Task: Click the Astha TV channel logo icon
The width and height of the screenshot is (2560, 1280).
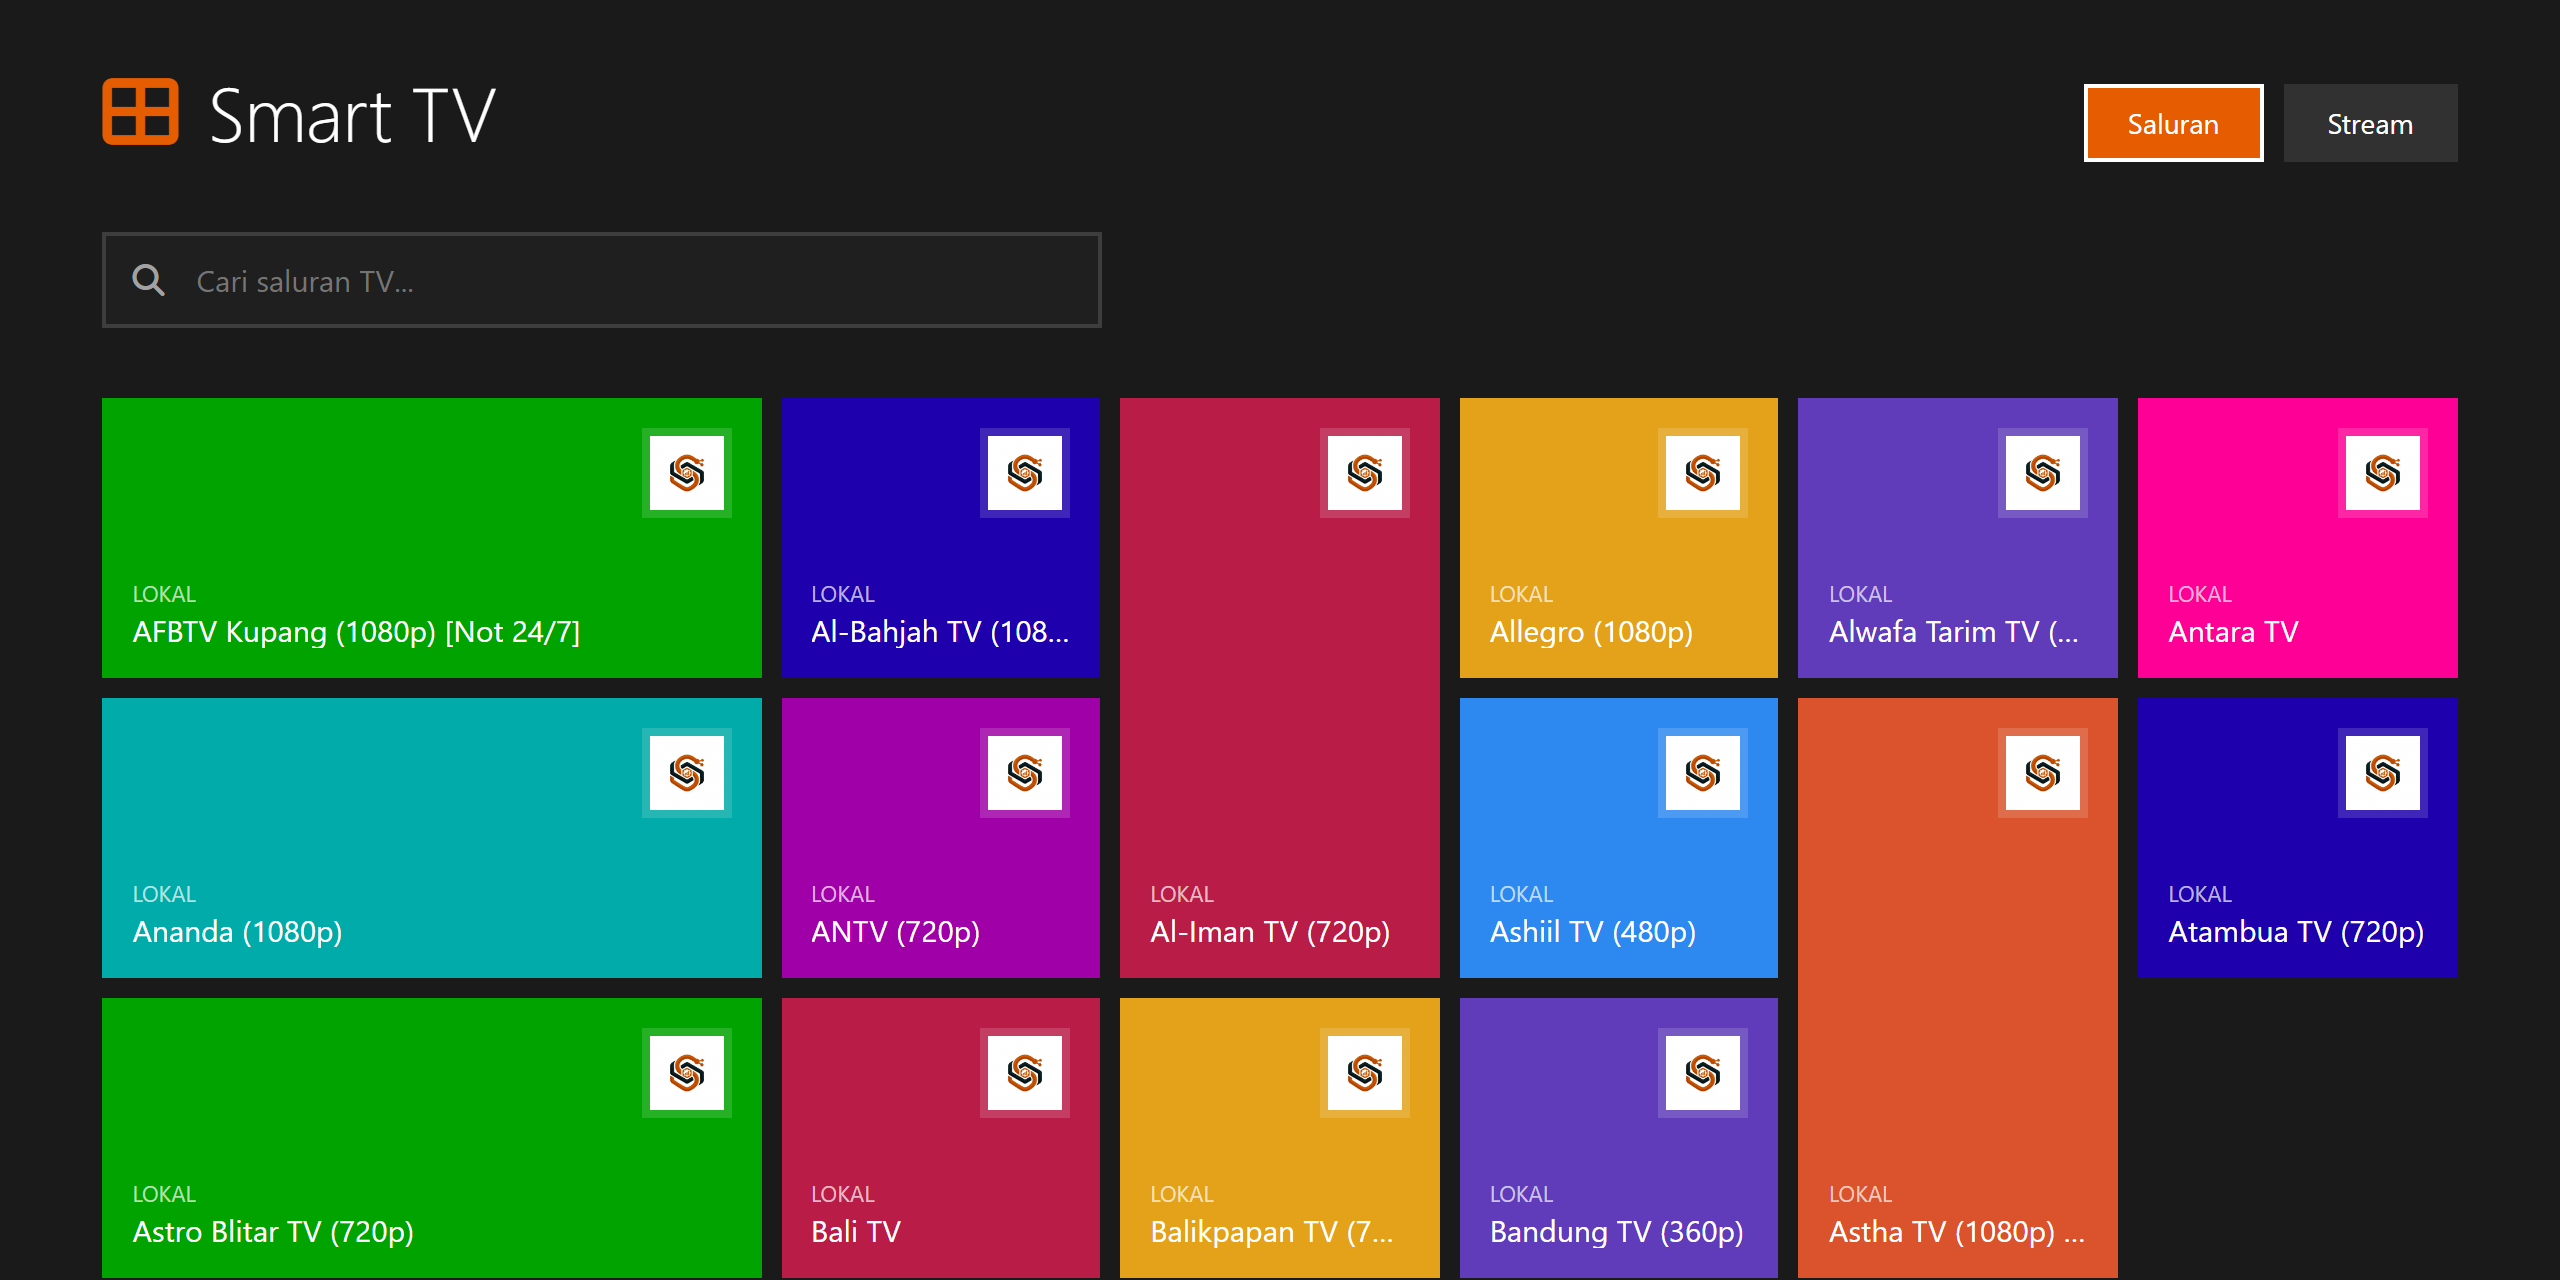Action: (2043, 773)
